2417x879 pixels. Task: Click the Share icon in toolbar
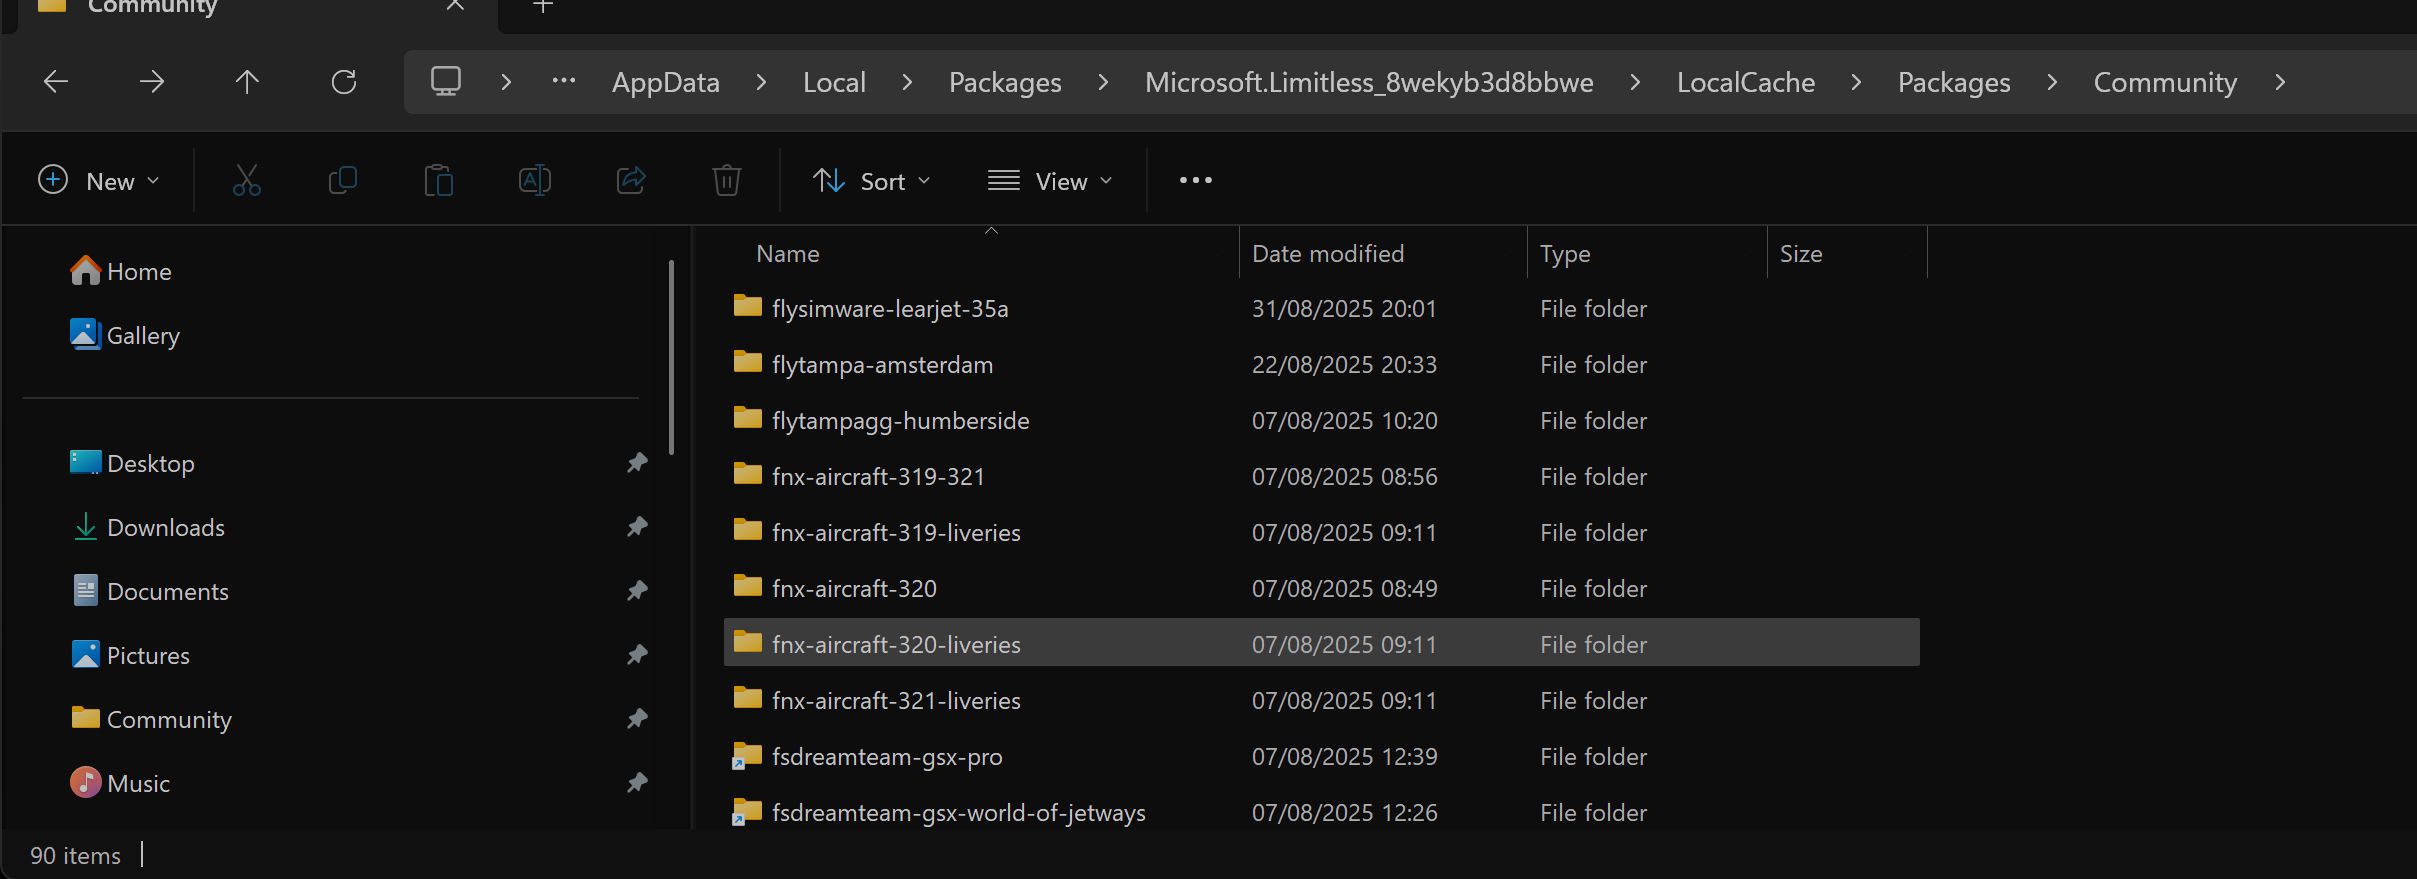pos(630,181)
